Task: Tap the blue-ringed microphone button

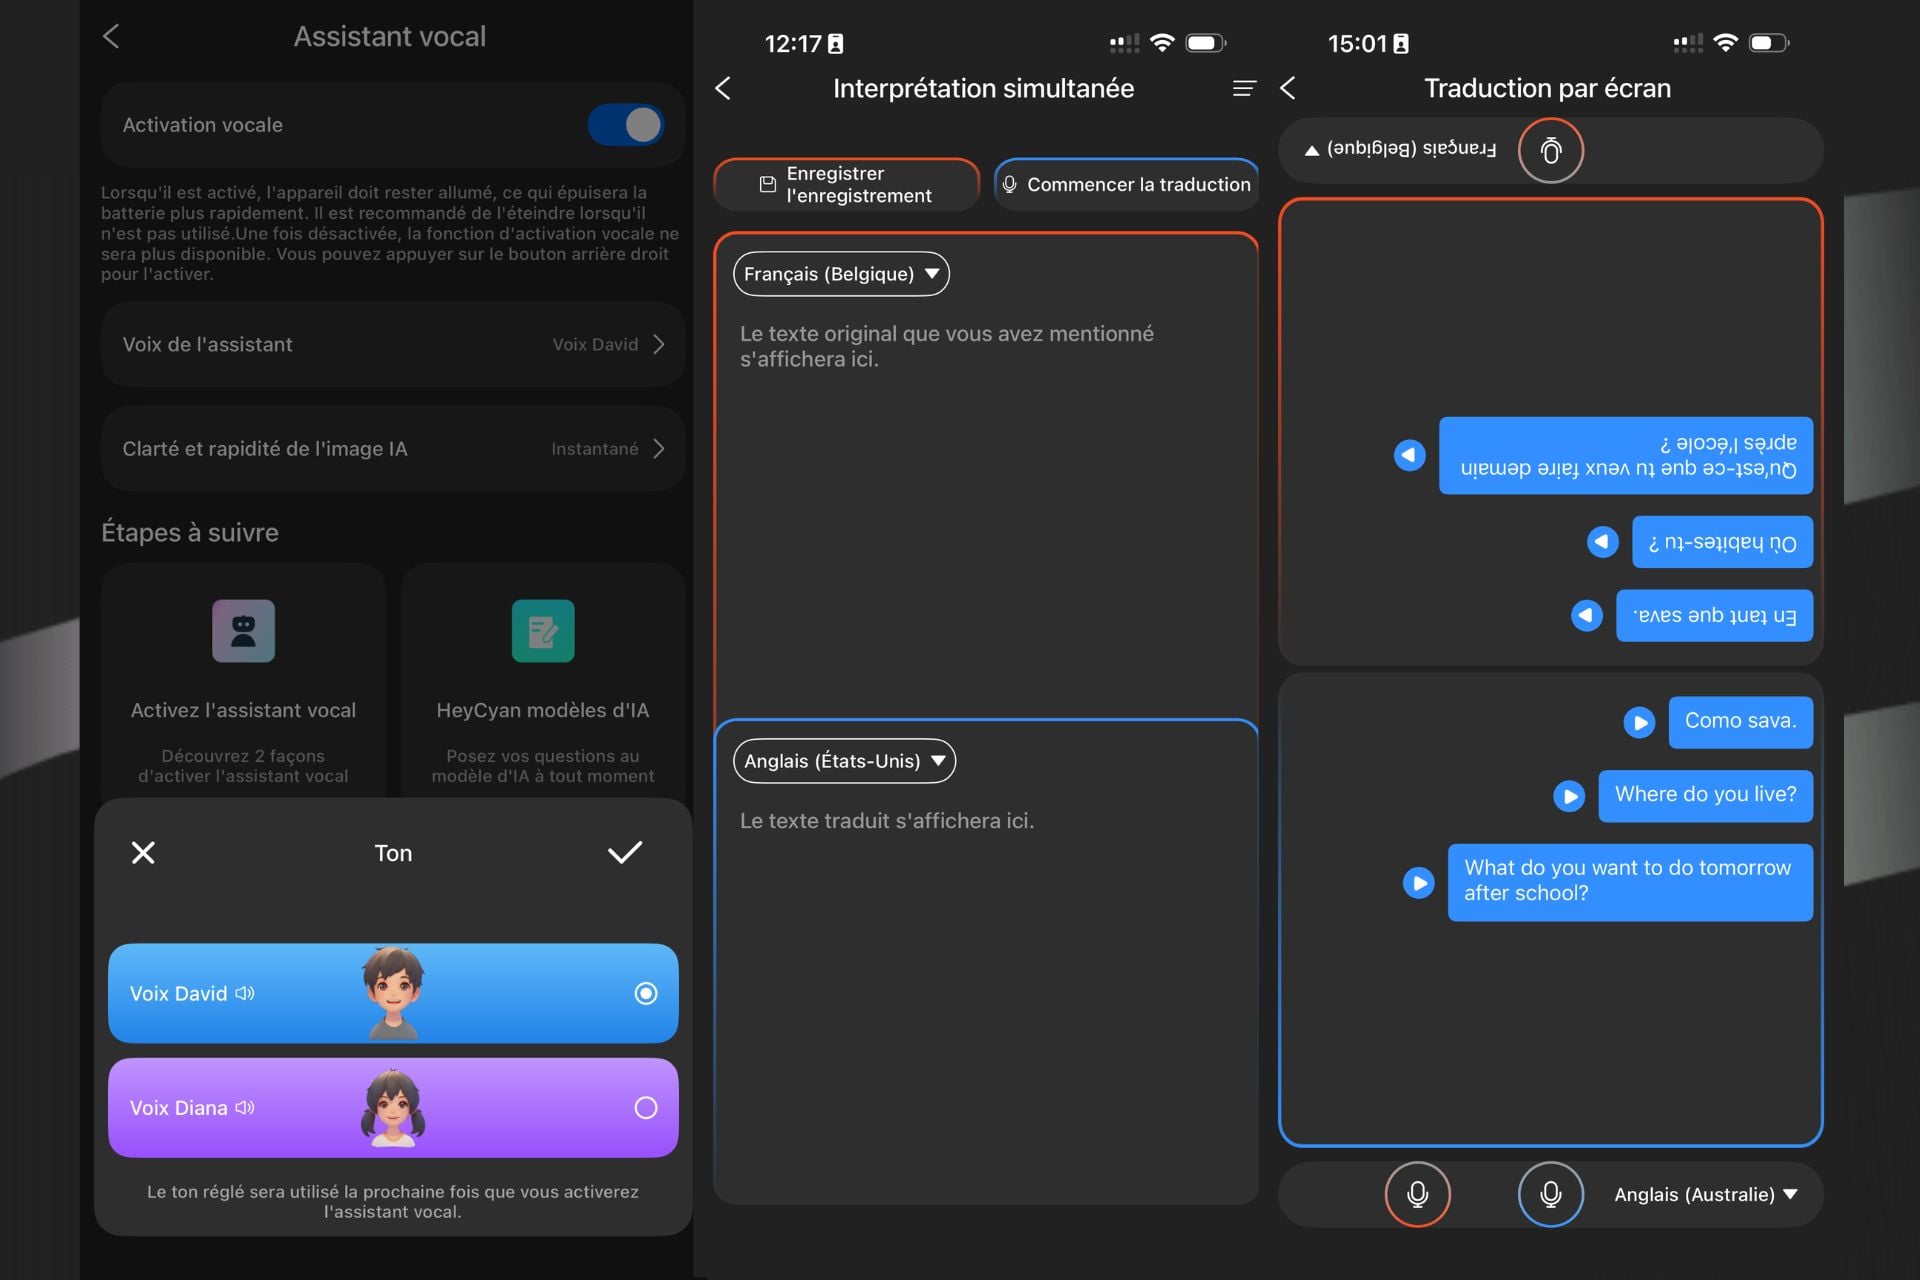Action: [x=1550, y=1194]
